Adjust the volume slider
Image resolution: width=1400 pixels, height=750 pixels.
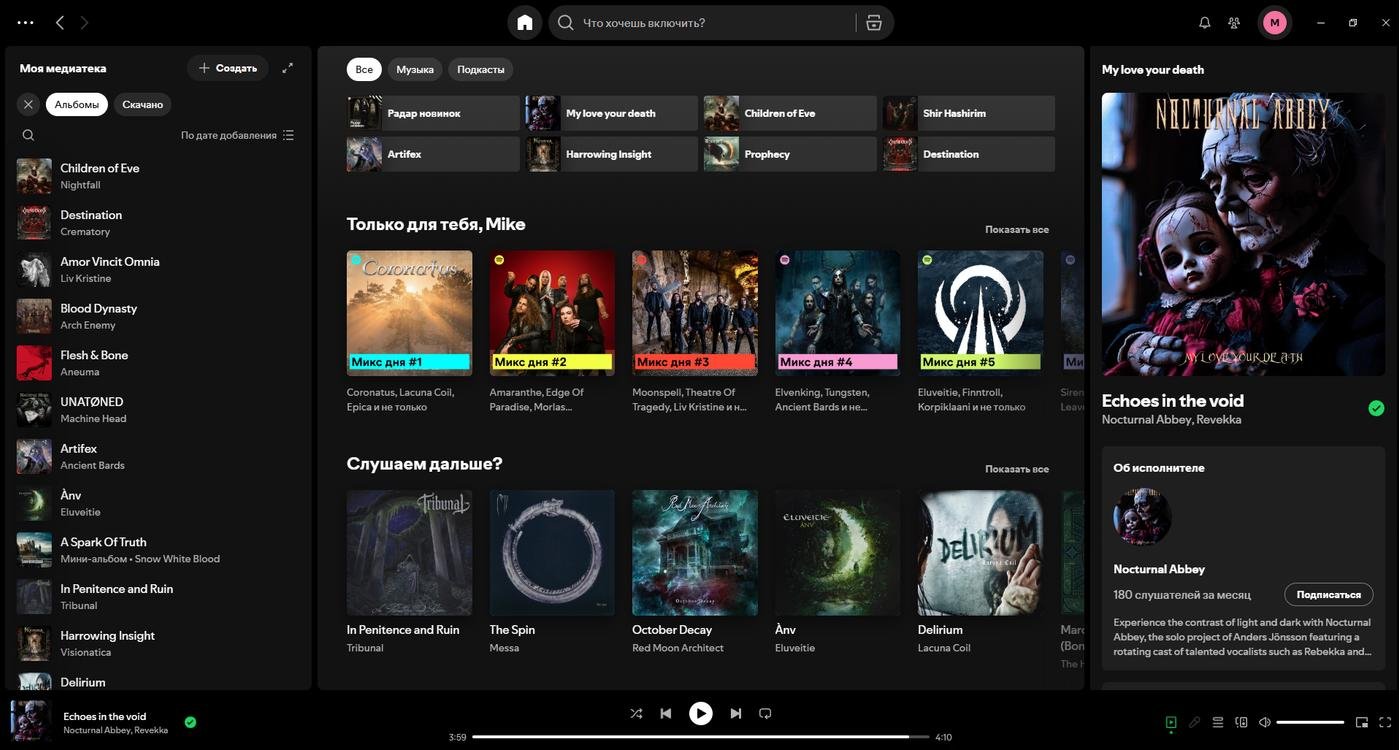coord(1310,722)
